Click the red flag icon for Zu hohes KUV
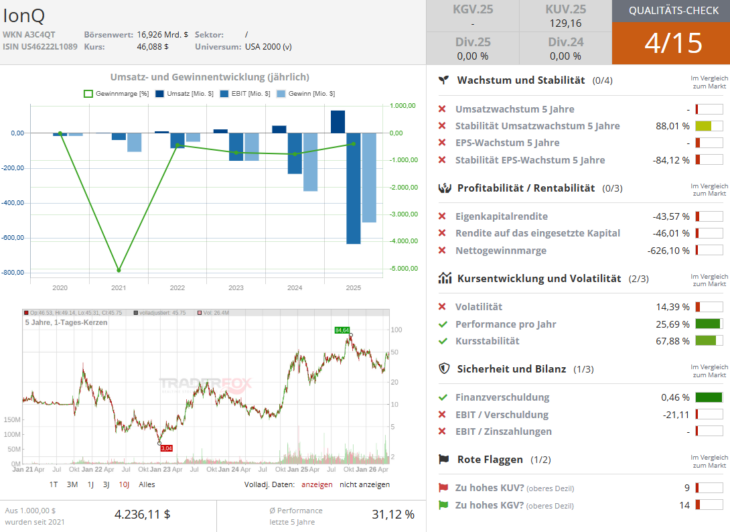This screenshot has width=730, height=532. [443, 488]
